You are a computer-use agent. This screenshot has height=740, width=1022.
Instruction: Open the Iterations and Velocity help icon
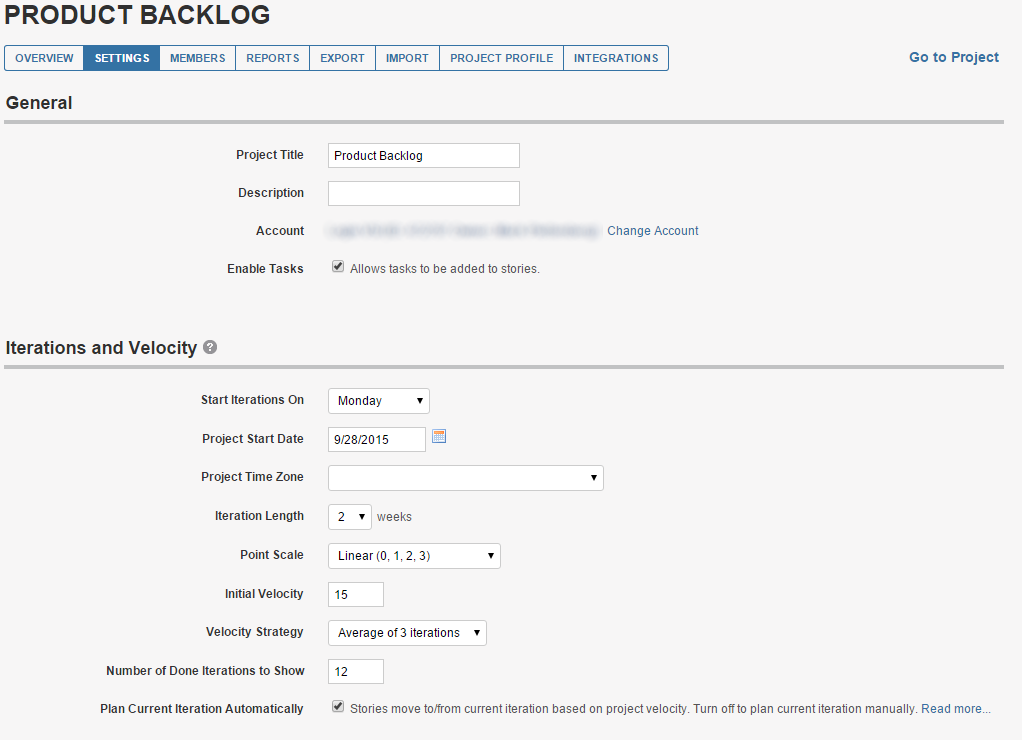pyautogui.click(x=210, y=347)
